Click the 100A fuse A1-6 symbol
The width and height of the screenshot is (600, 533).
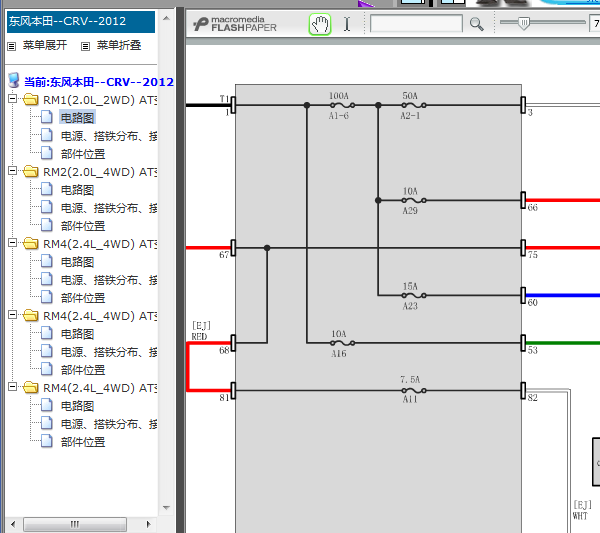pyautogui.click(x=342, y=105)
